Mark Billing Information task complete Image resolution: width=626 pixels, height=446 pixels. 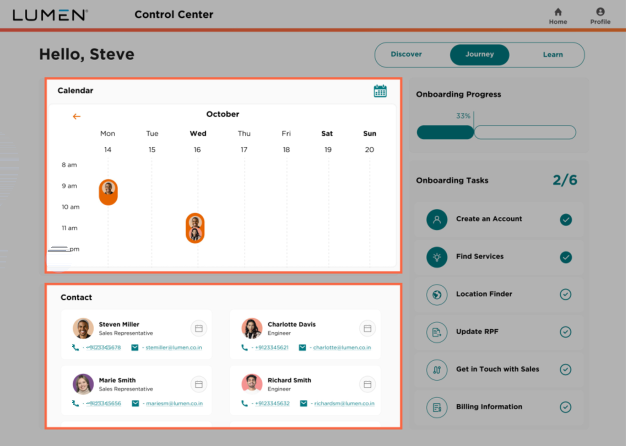[565, 407]
